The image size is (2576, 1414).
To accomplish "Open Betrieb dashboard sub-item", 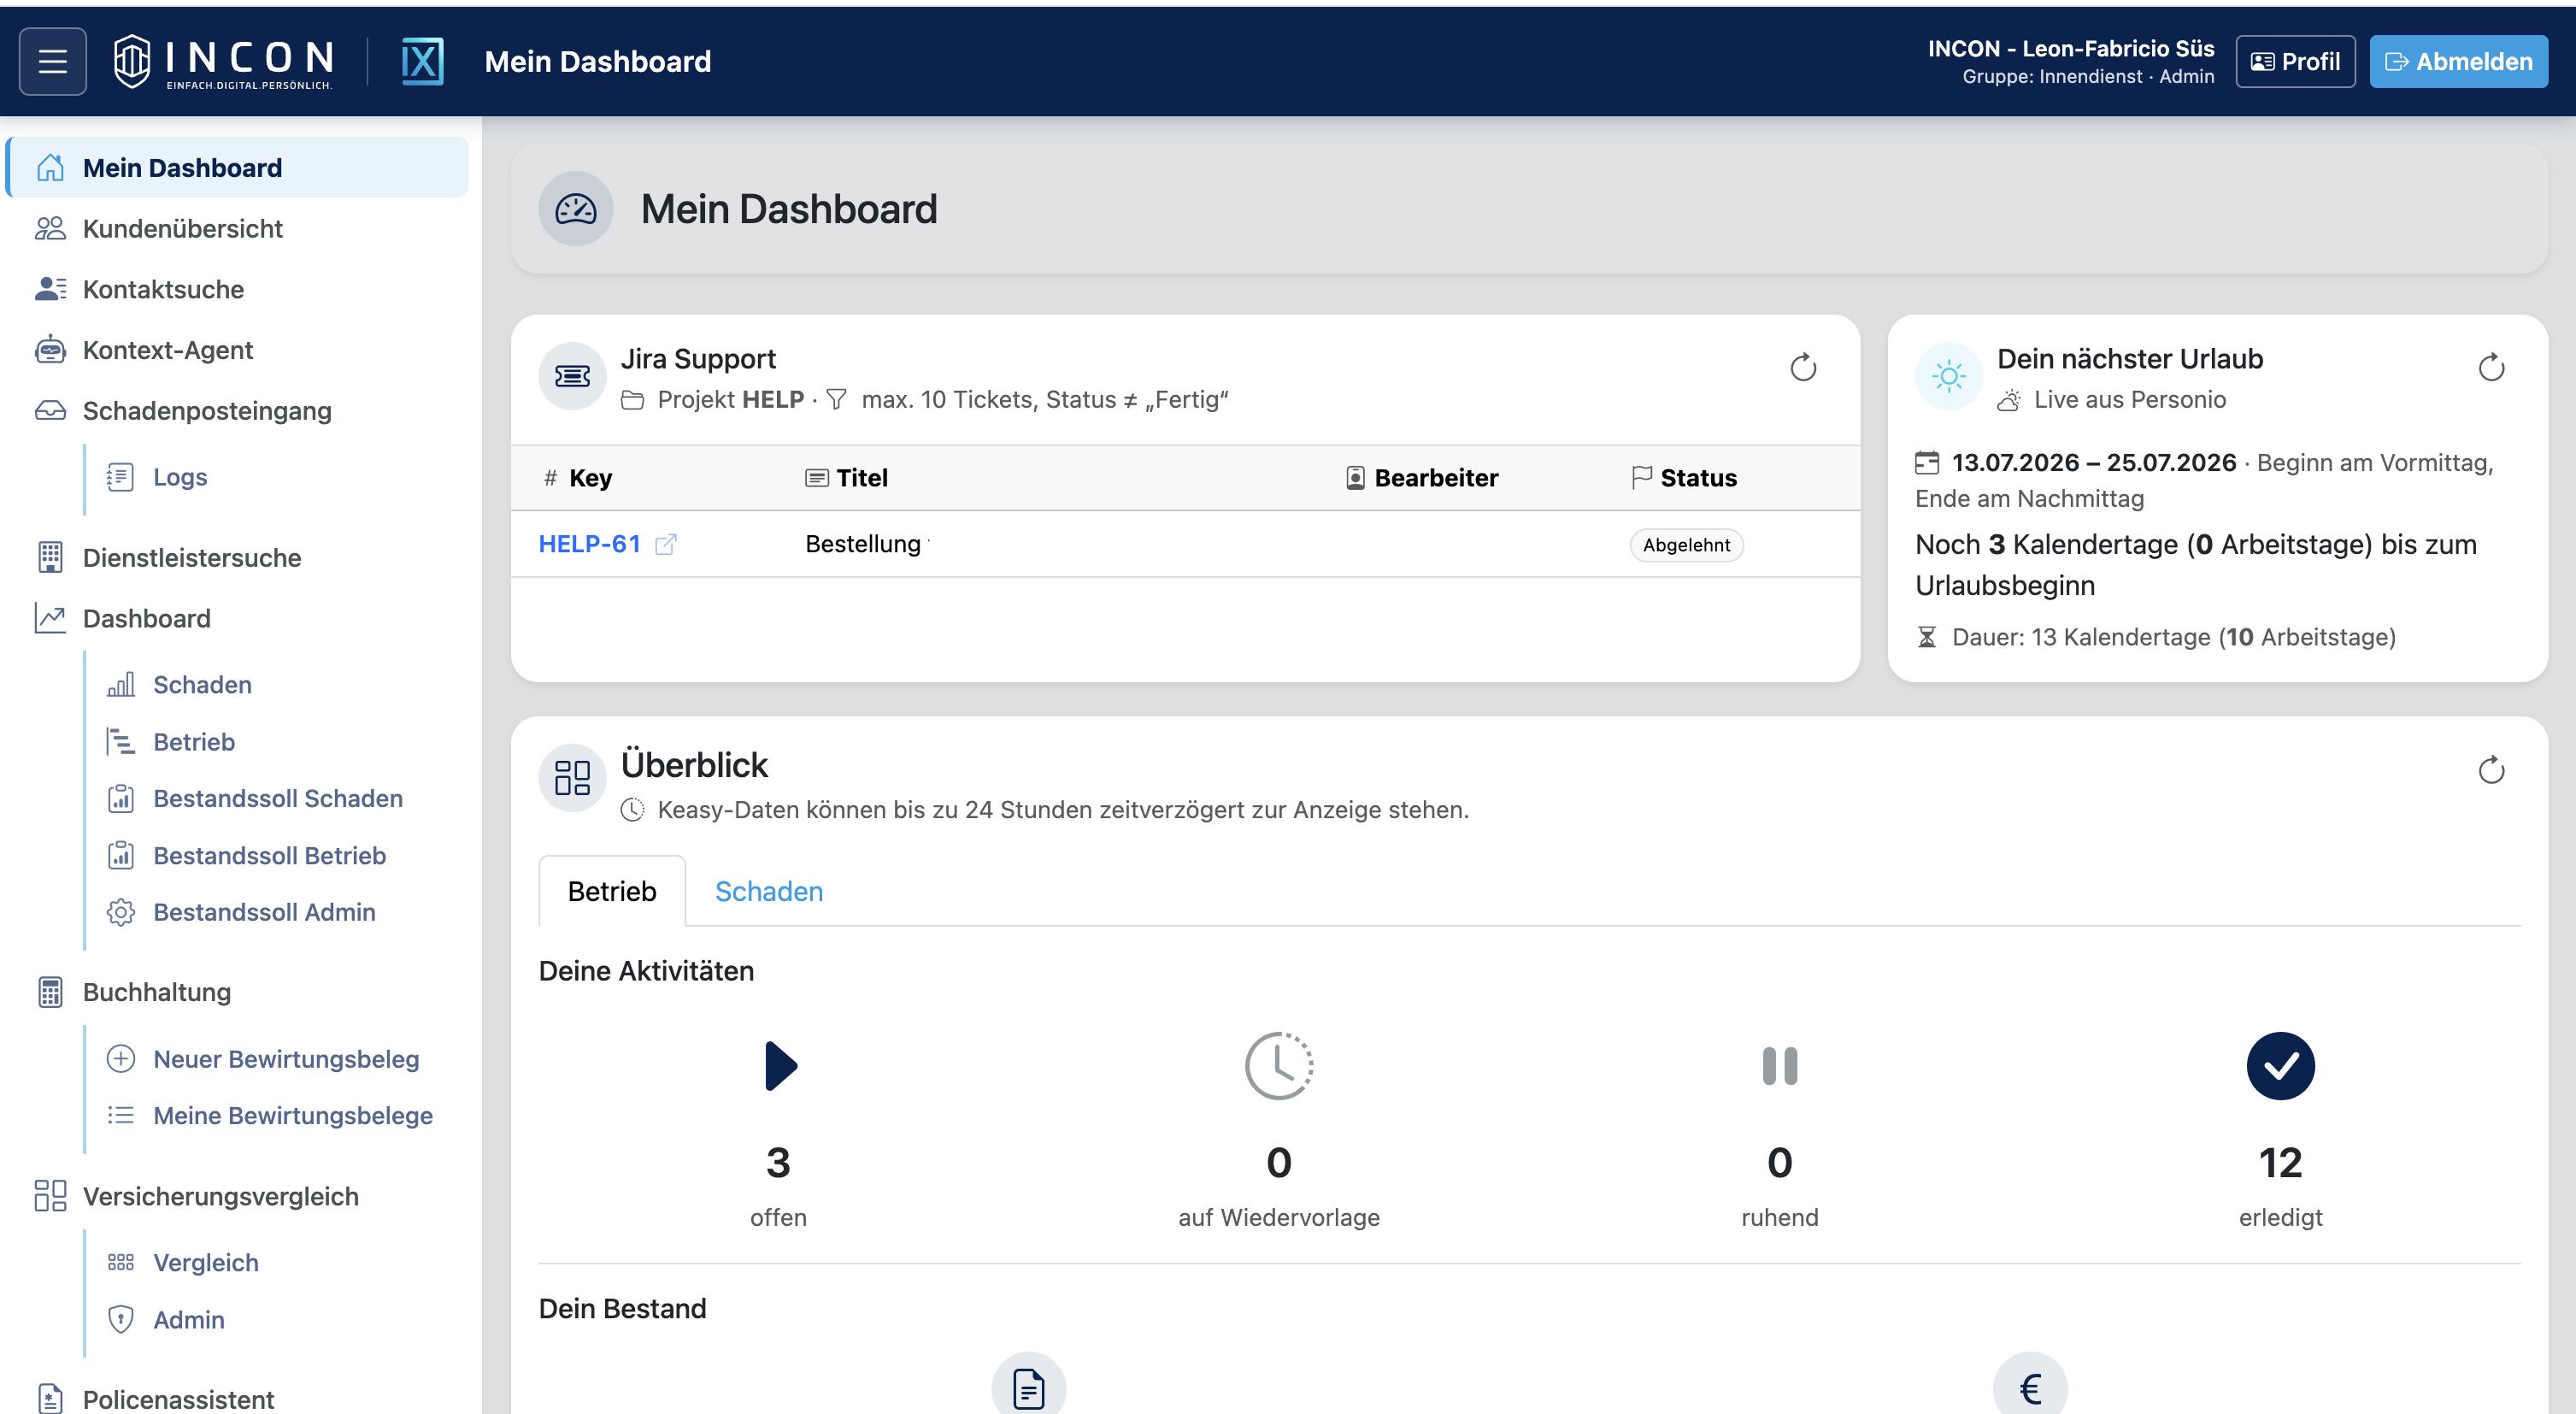I will click(194, 742).
